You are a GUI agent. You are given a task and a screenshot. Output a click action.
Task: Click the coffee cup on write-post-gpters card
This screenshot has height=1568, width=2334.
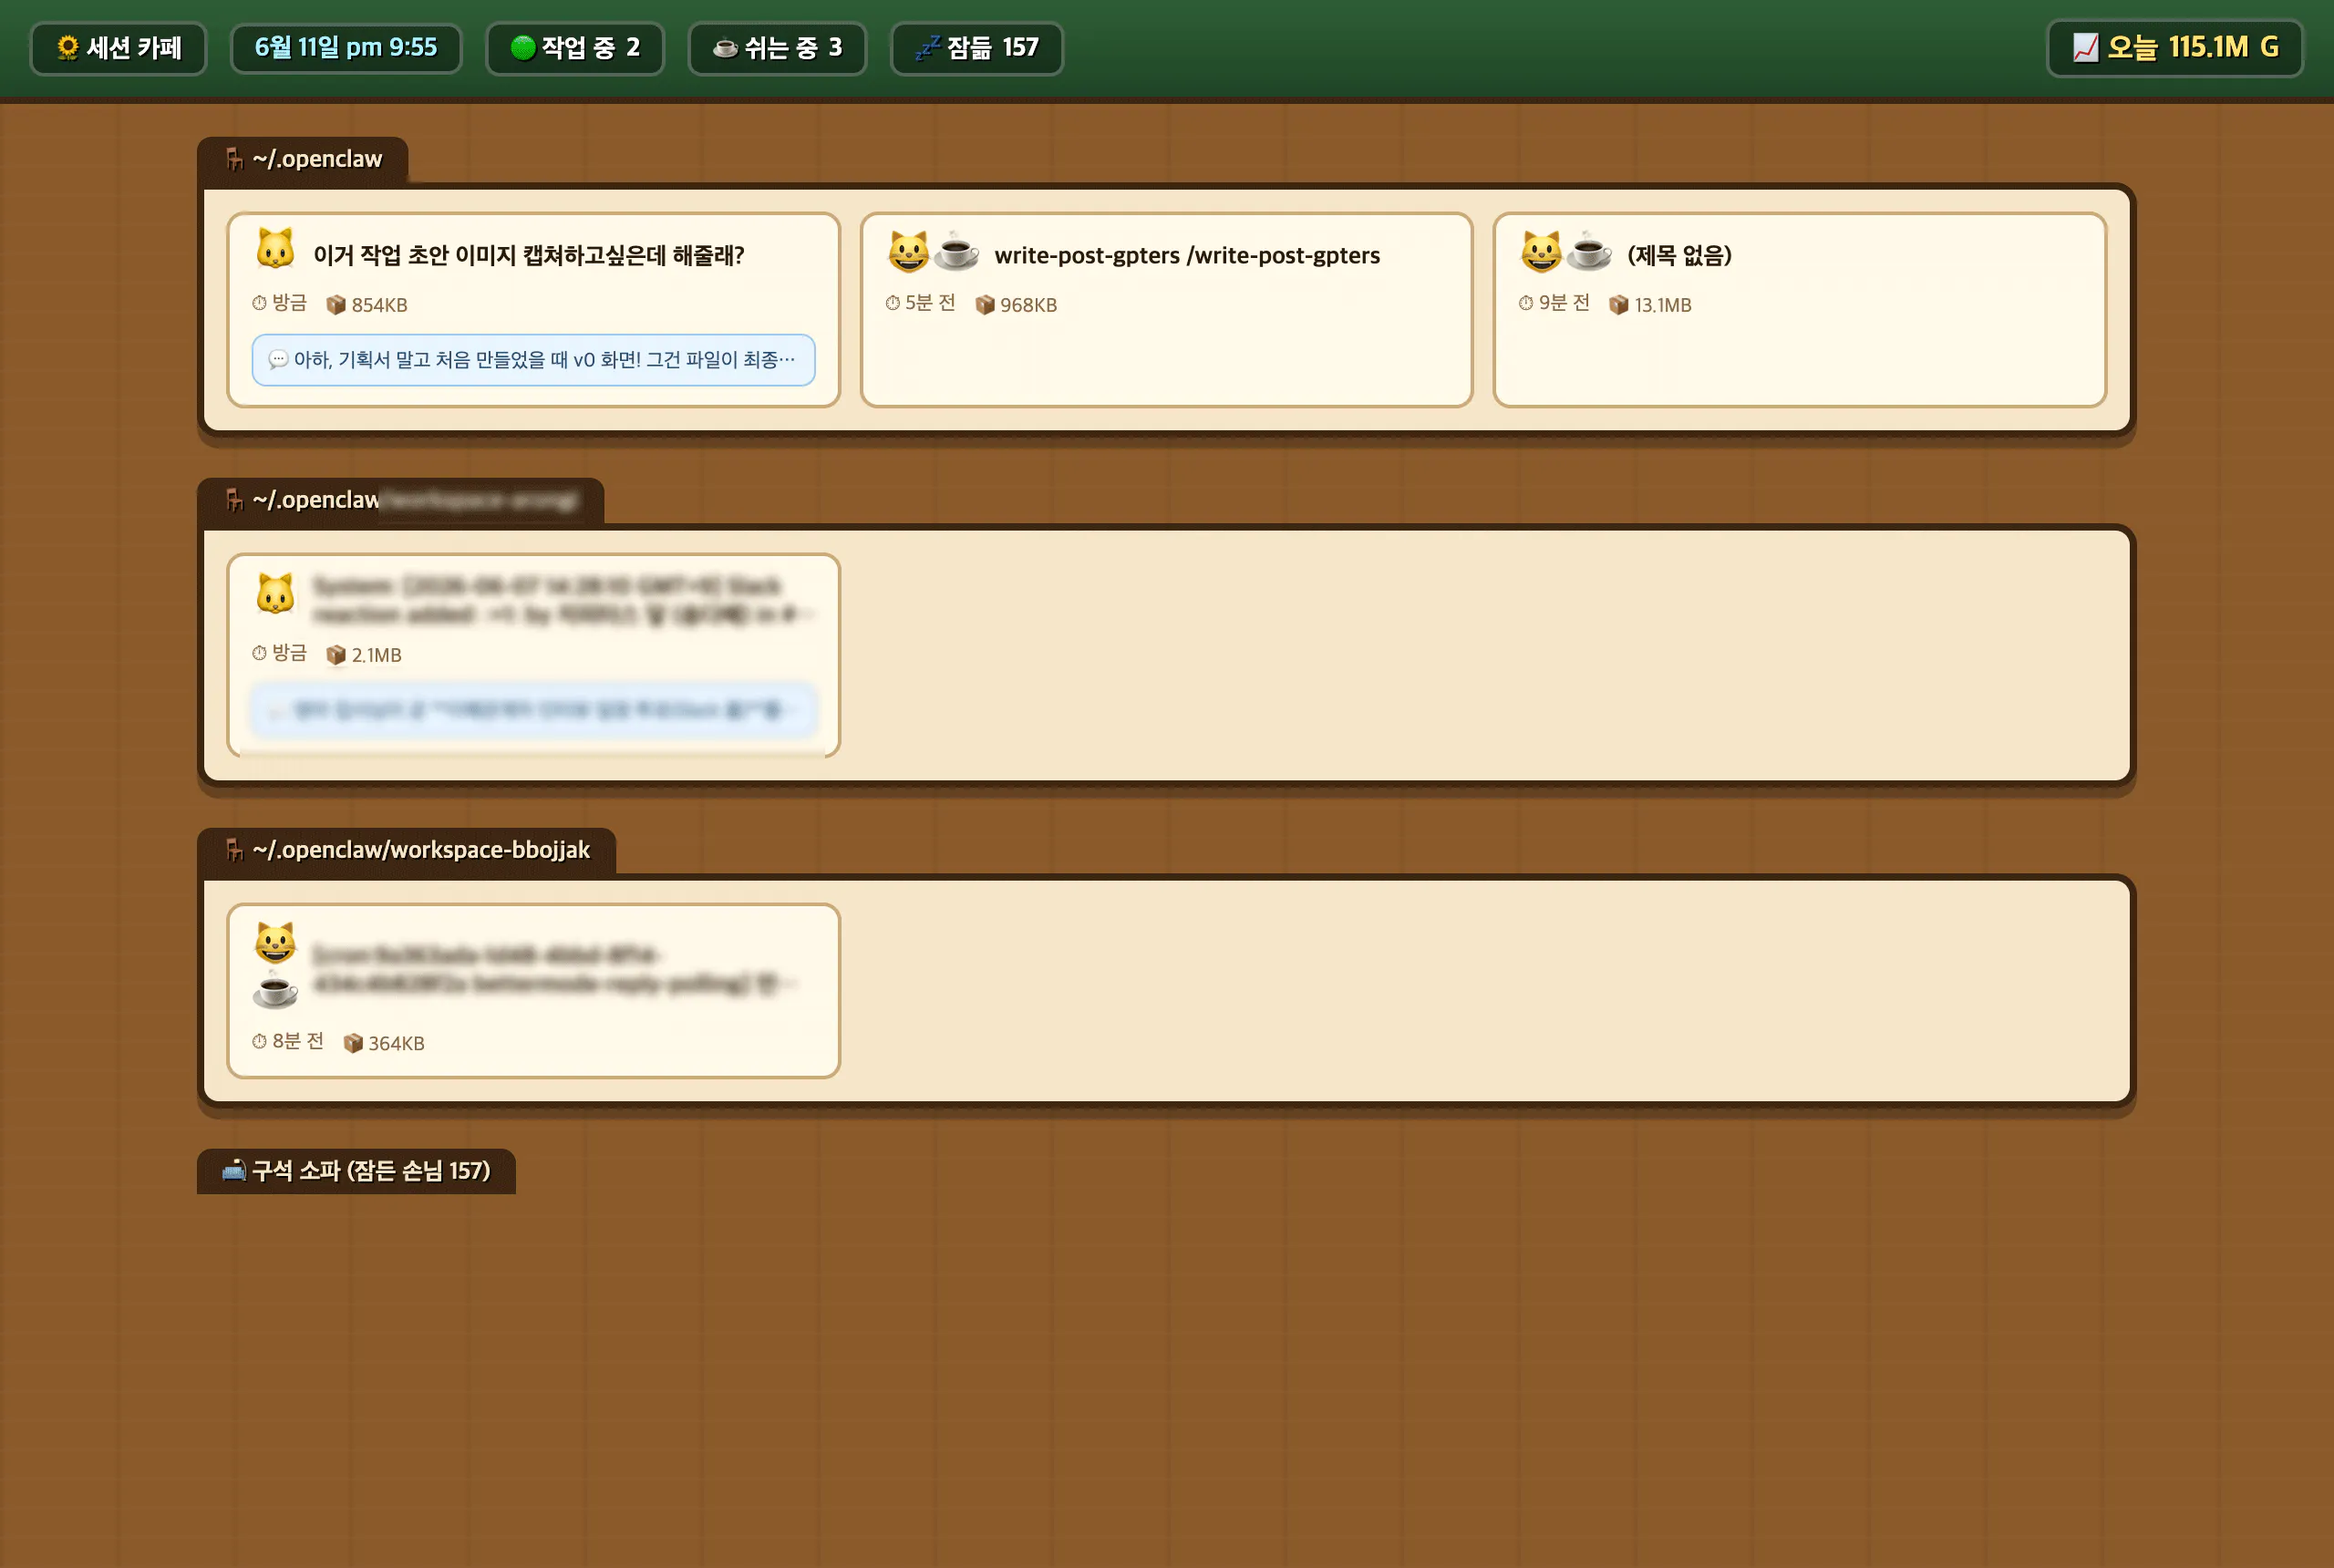(956, 251)
